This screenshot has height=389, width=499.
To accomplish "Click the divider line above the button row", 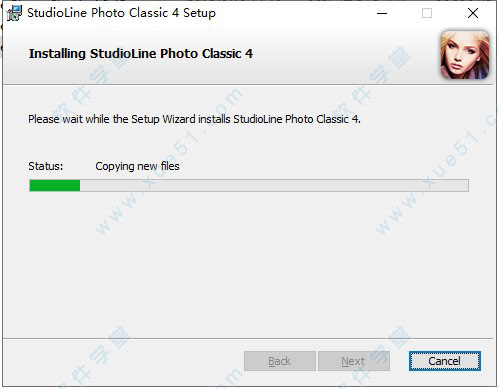I will click(248, 339).
